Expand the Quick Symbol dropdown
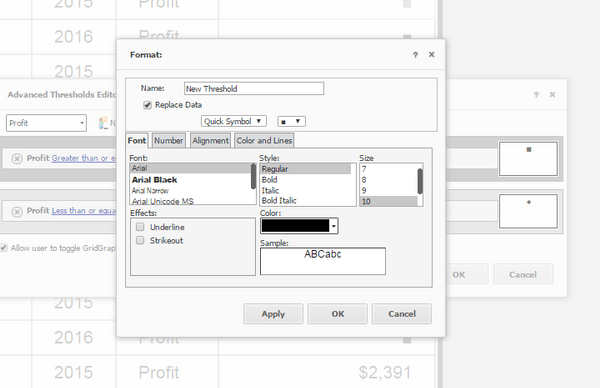This screenshot has width=600, height=388. (233, 121)
